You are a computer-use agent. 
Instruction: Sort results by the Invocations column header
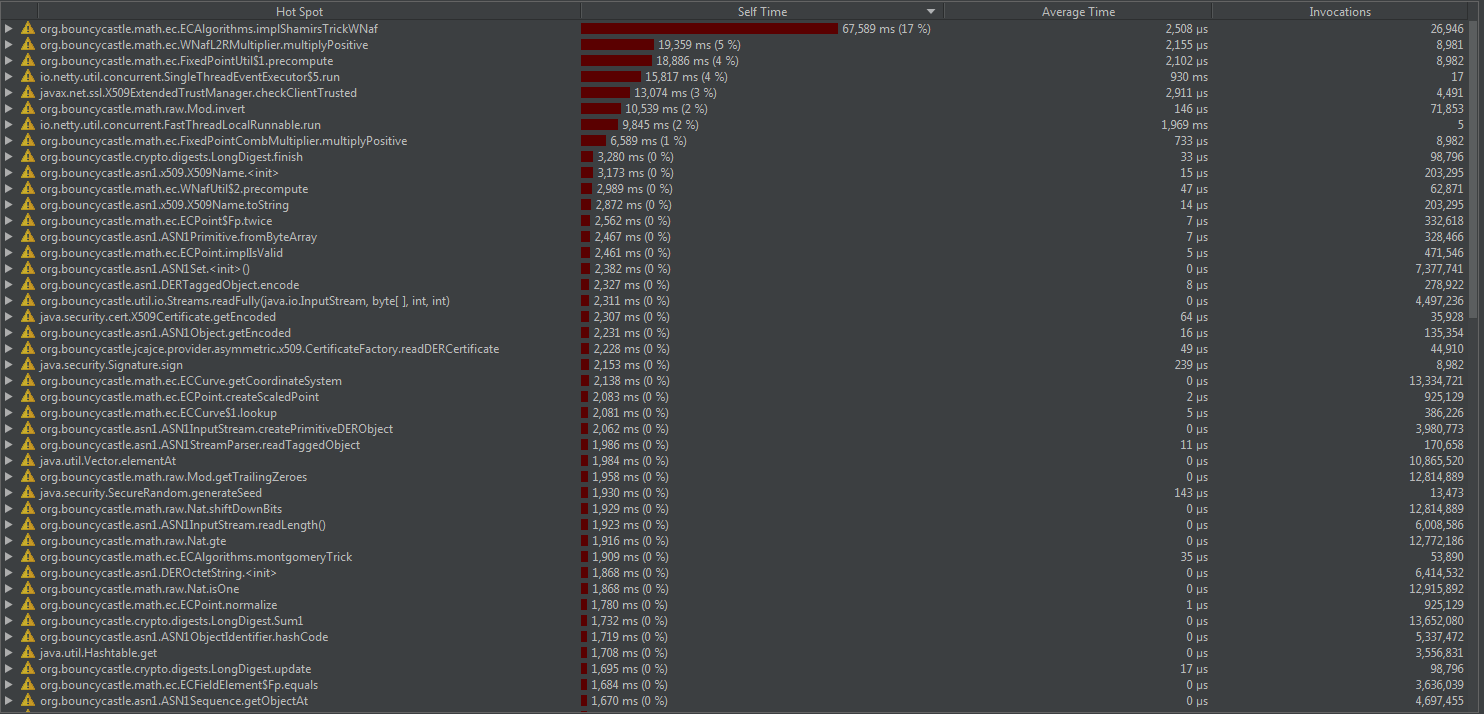1340,11
